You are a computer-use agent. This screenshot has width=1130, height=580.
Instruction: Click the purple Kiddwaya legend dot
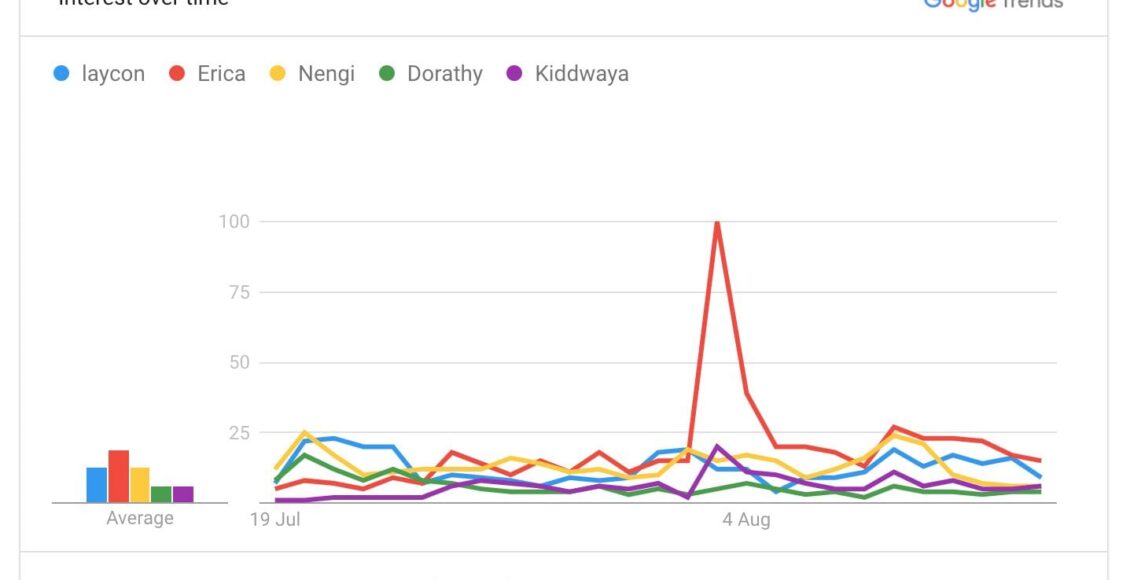pyautogui.click(x=515, y=74)
